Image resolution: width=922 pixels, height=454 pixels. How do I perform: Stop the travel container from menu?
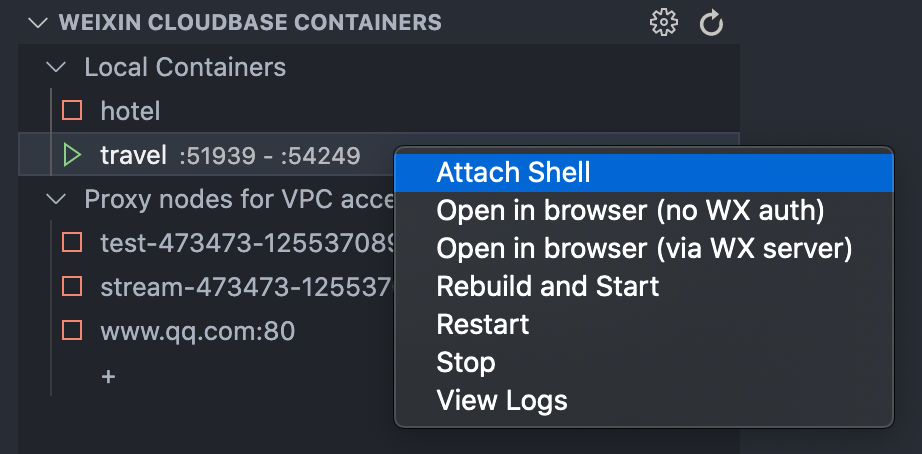pyautogui.click(x=466, y=363)
